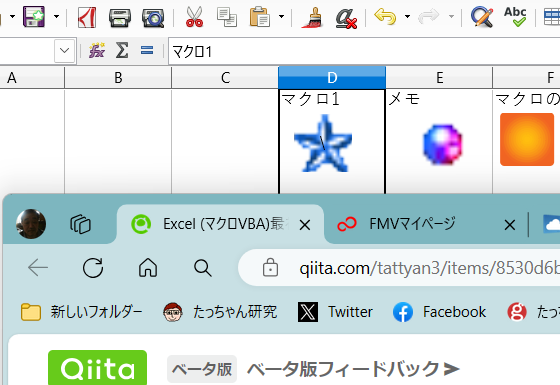Image resolution: width=560 pixels, height=385 pixels.
Task: Close the Excel (マクロVBA) tab
Action: (305, 225)
